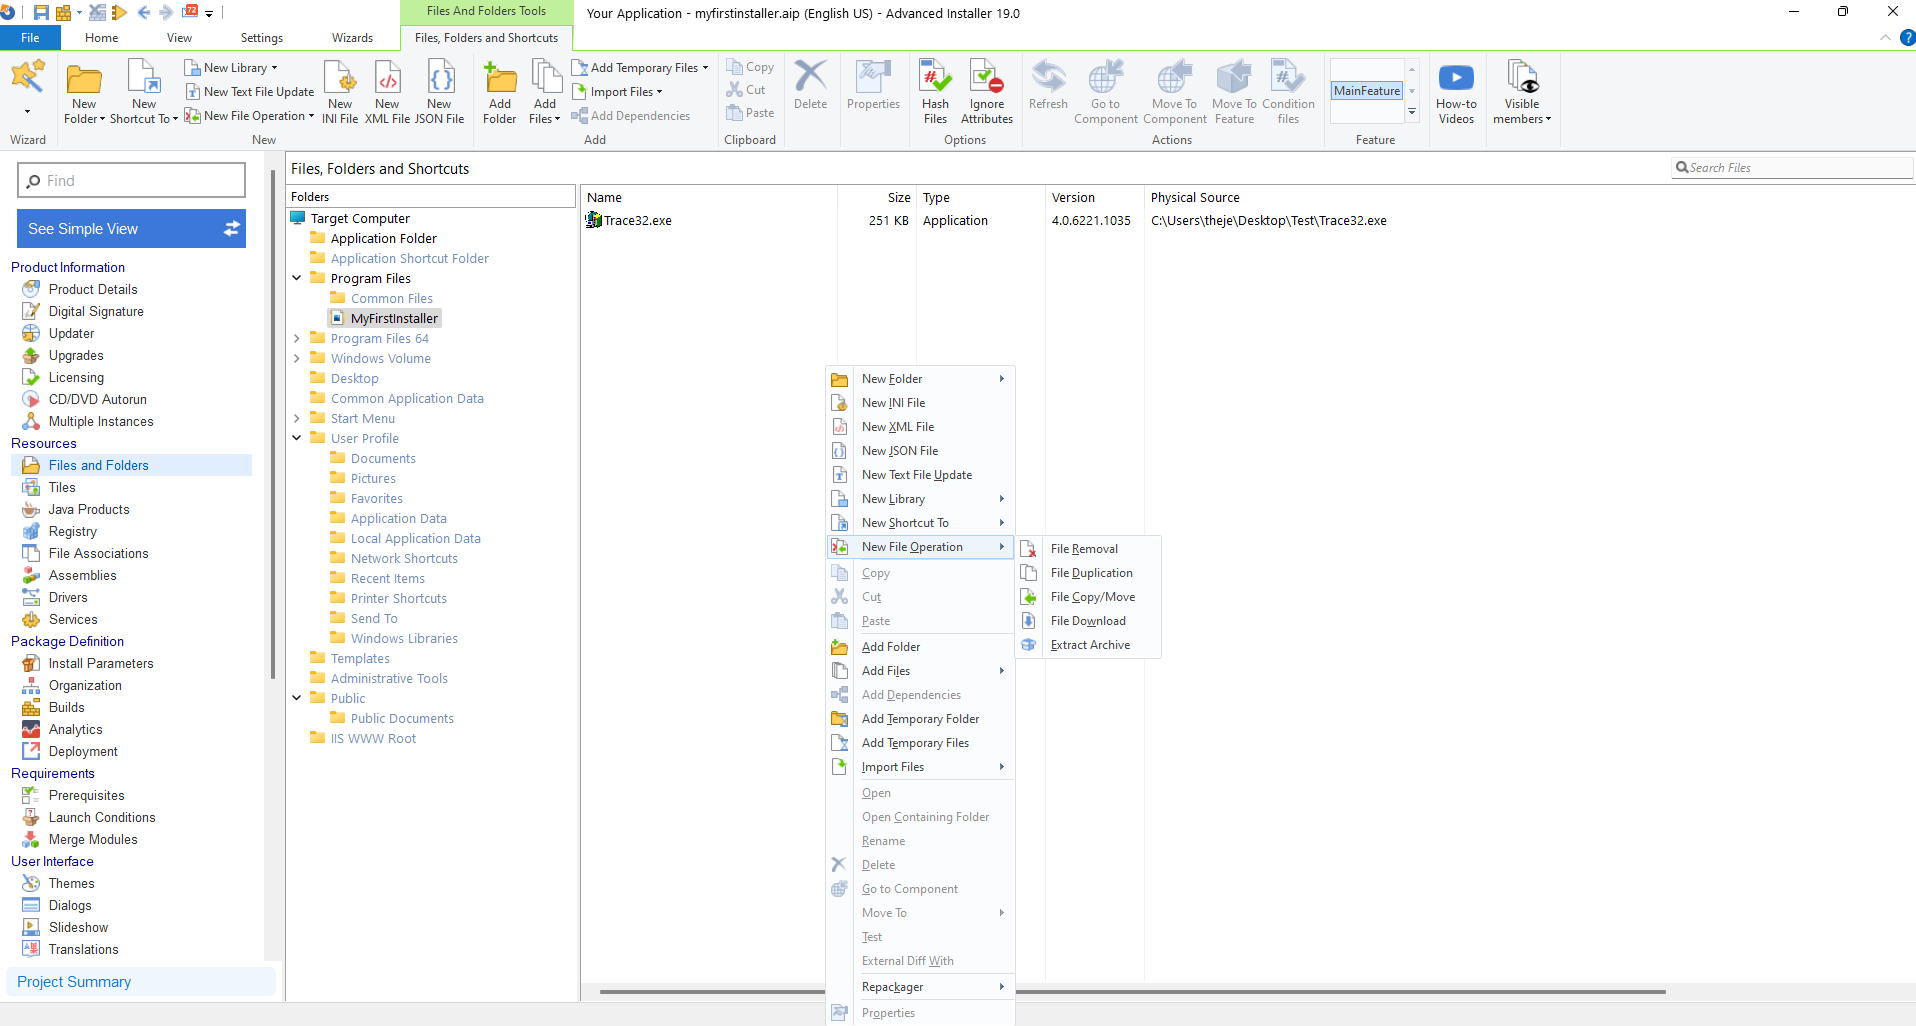1916x1026 pixels.
Task: Expand the Program Files 64 node
Action: (x=297, y=338)
